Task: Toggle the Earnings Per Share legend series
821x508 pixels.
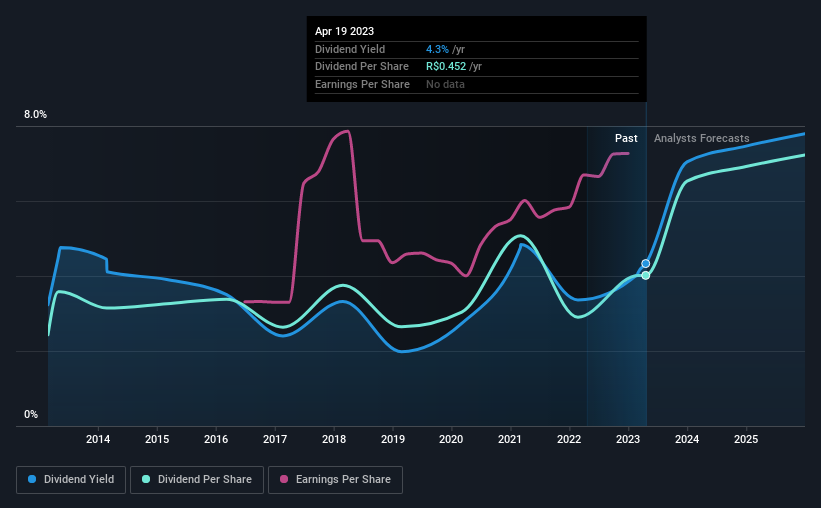Action: point(335,480)
